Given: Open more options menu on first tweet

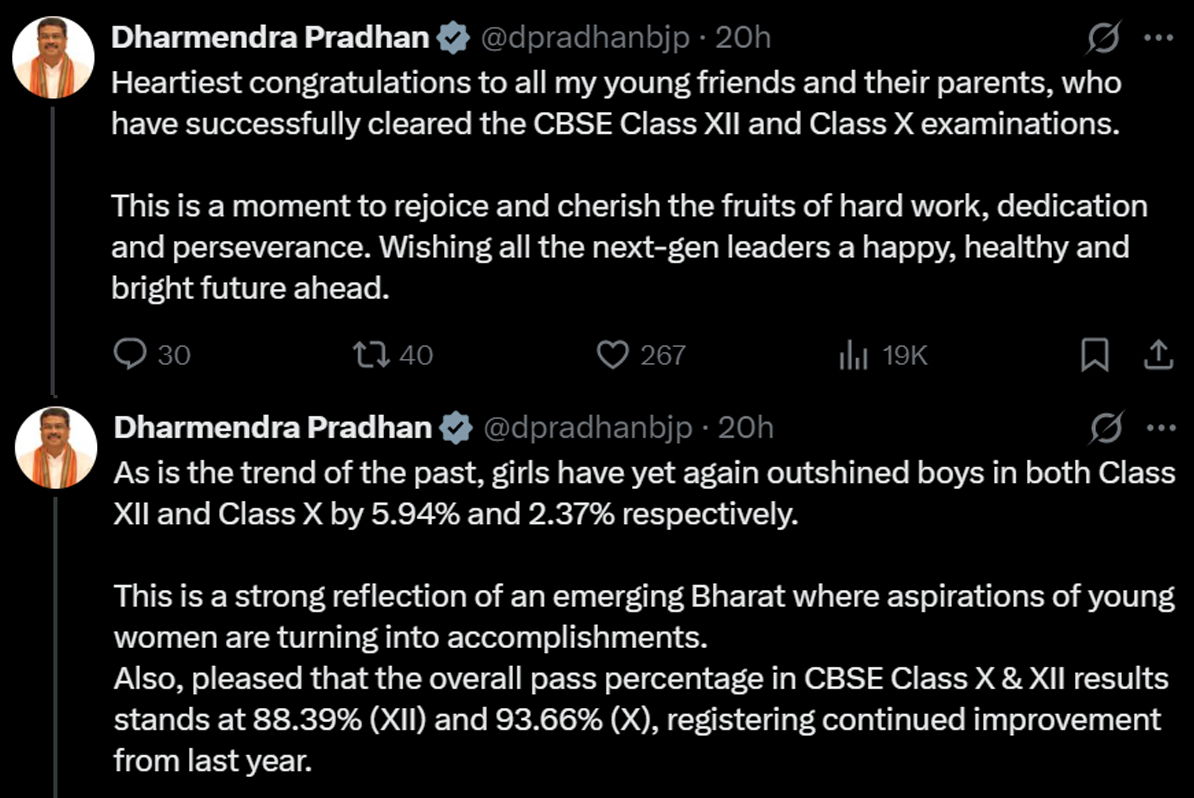Looking at the screenshot, I should [x=1157, y=39].
